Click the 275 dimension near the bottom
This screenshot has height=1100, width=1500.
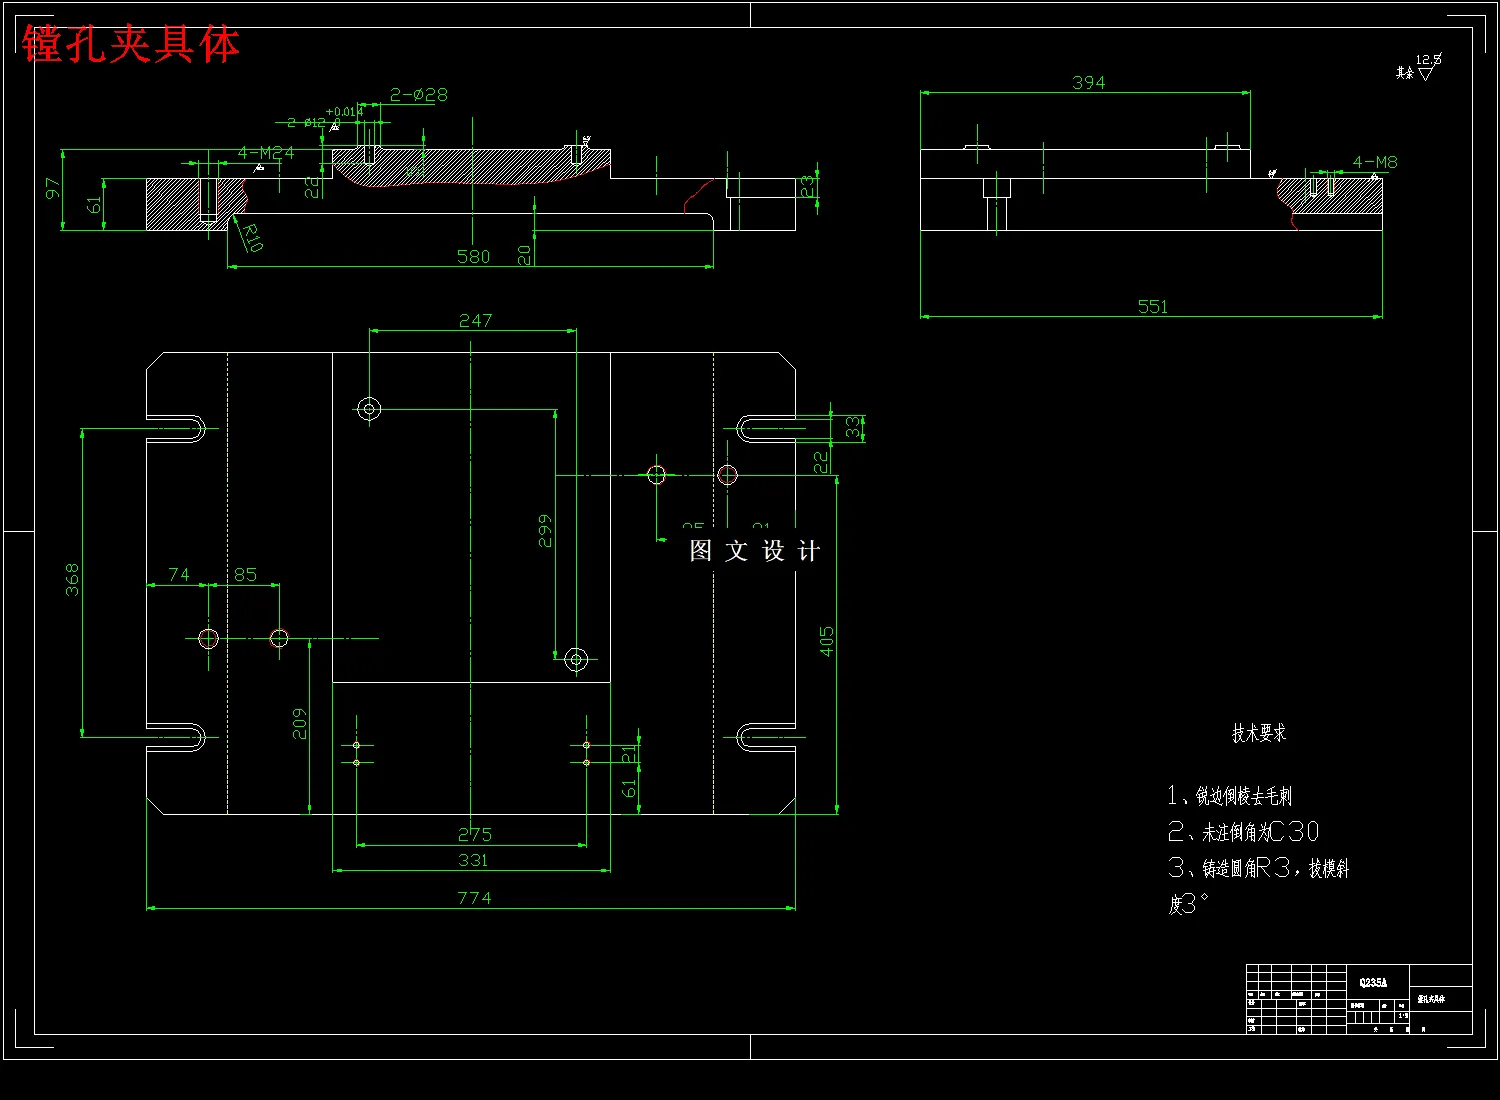pos(475,834)
